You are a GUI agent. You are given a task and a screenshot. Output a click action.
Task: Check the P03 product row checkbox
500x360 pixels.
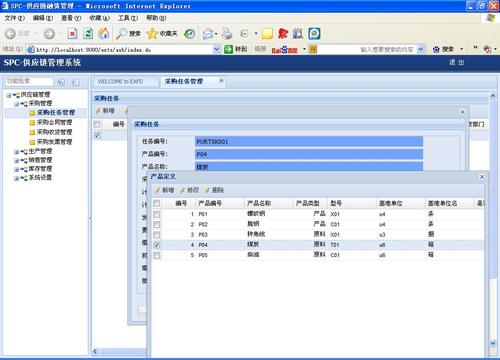(x=156, y=235)
